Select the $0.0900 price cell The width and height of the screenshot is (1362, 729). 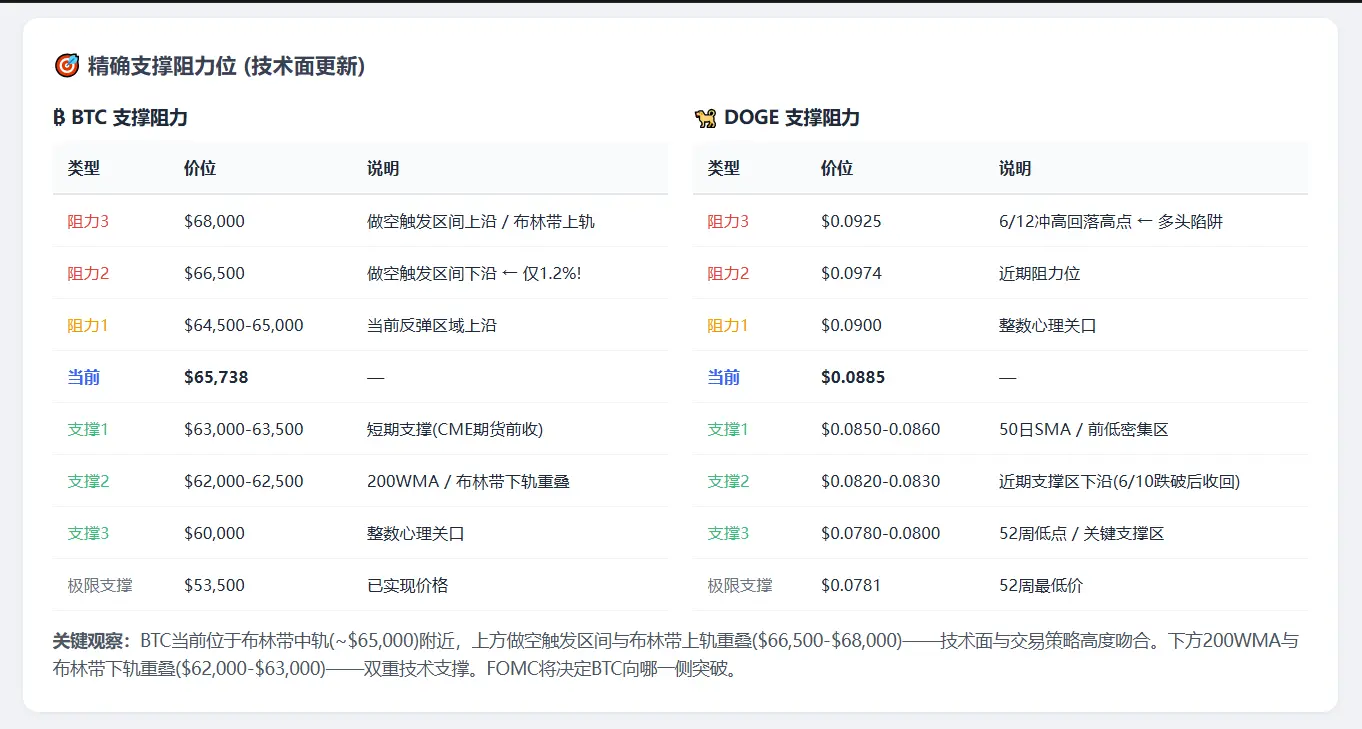851,325
